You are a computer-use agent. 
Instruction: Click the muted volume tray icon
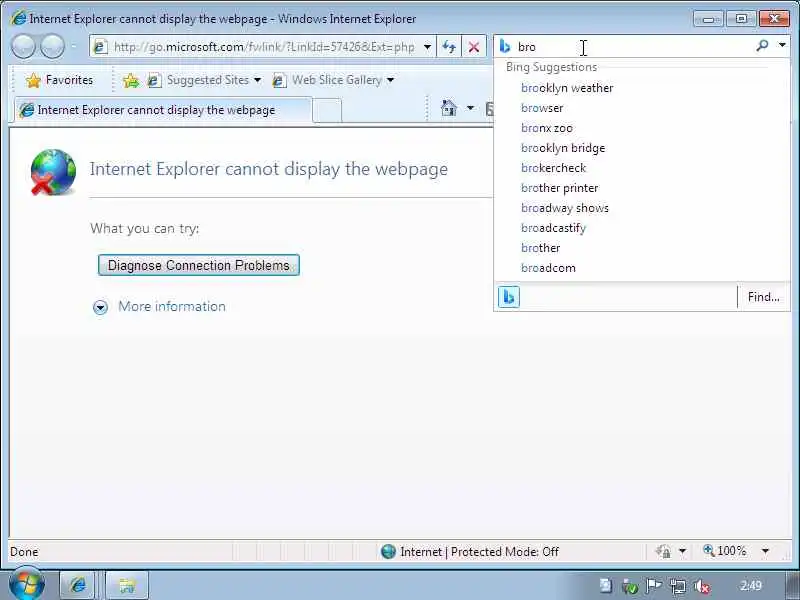pos(703,586)
